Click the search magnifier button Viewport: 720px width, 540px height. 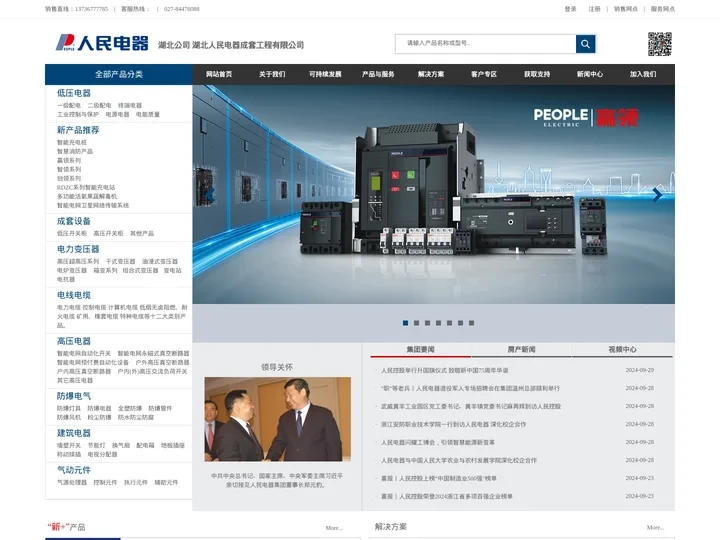point(585,44)
